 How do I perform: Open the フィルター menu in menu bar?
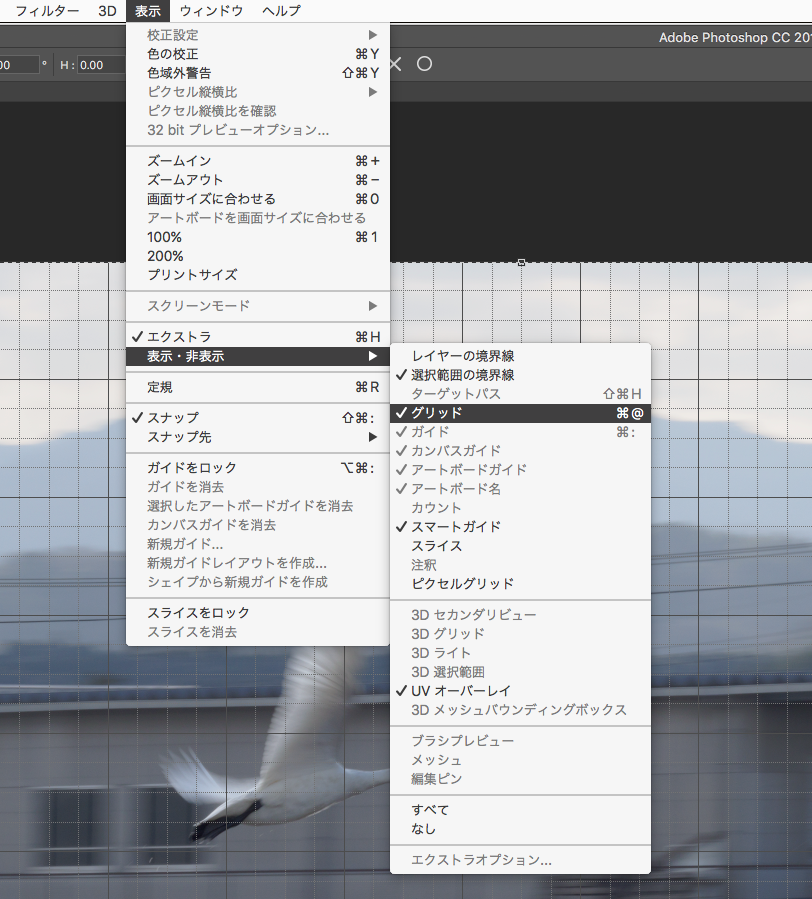tap(47, 11)
